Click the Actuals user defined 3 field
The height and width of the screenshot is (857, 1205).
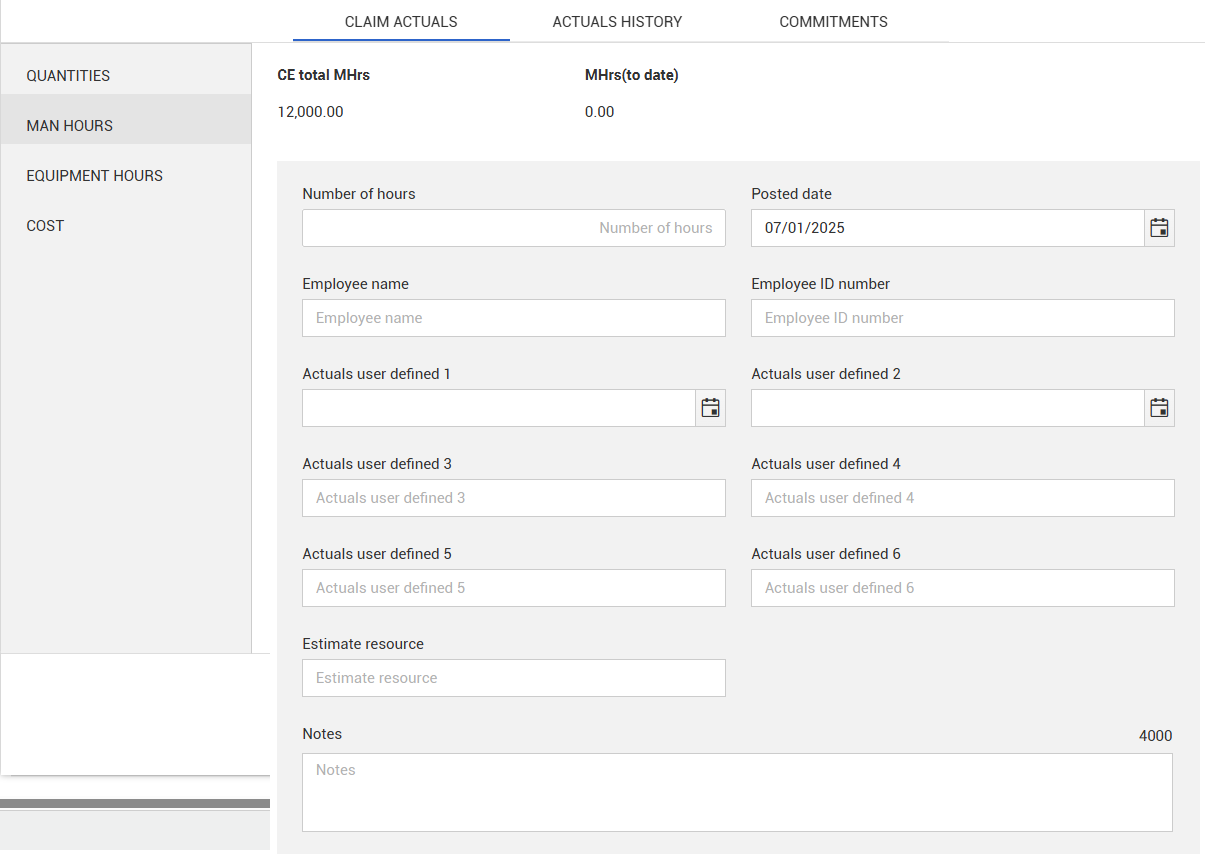click(x=513, y=498)
